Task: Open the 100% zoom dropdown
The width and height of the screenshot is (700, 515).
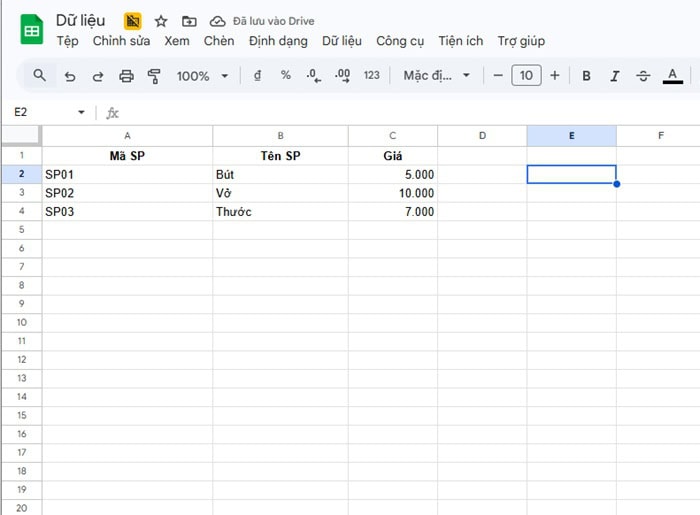Action: 202,76
